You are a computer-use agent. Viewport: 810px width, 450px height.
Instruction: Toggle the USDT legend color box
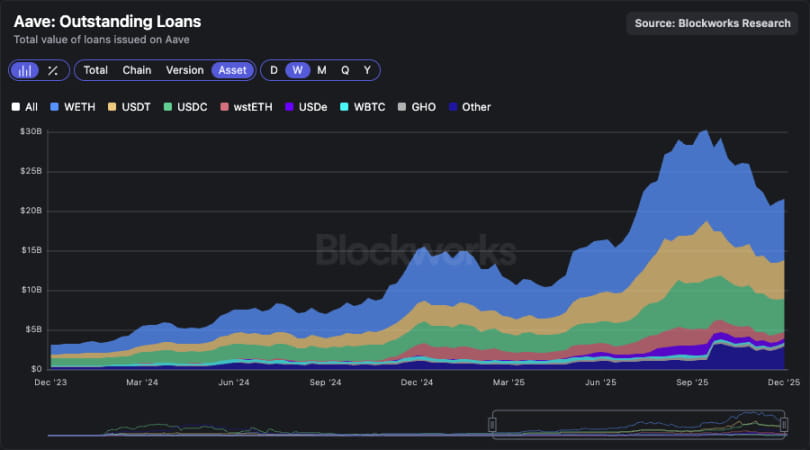pos(112,107)
